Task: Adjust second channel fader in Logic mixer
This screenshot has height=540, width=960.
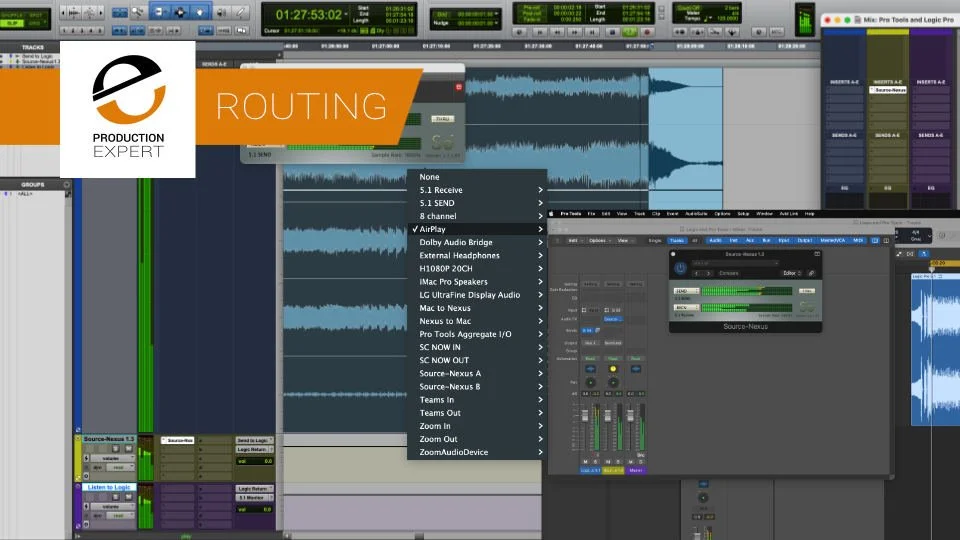Action: tap(607, 416)
